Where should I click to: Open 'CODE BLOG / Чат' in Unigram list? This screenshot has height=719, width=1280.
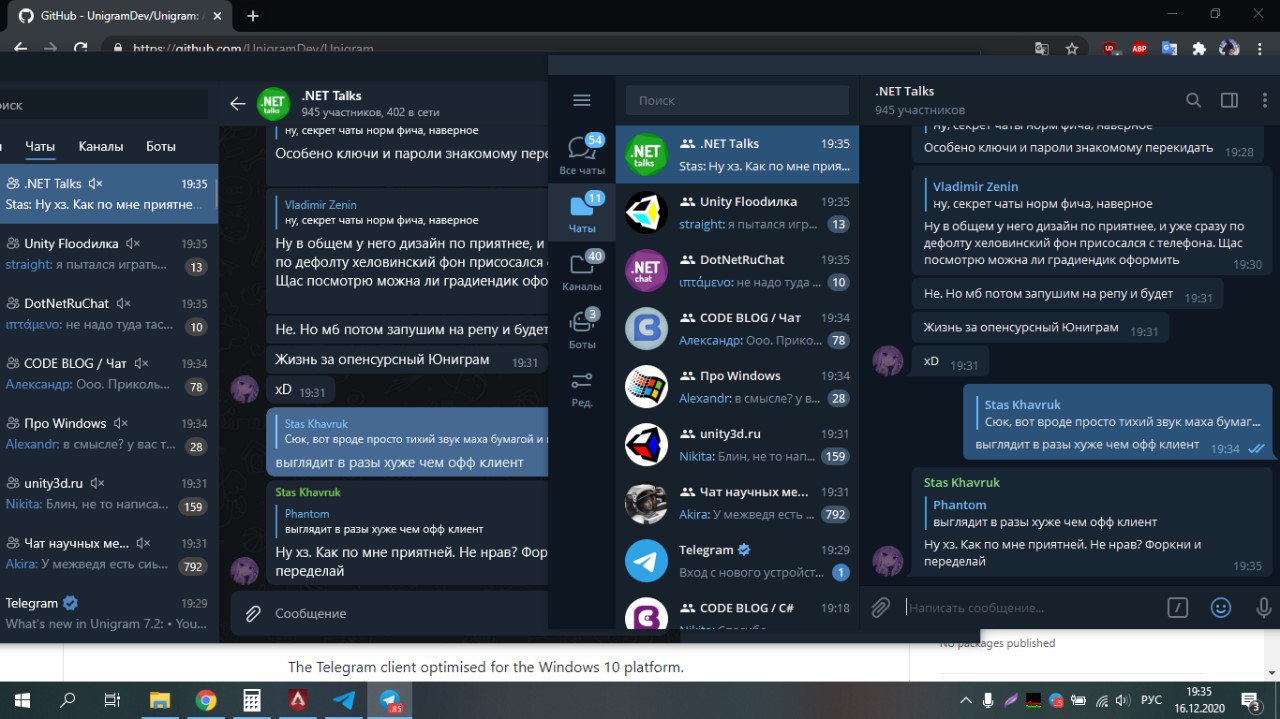[109, 374]
